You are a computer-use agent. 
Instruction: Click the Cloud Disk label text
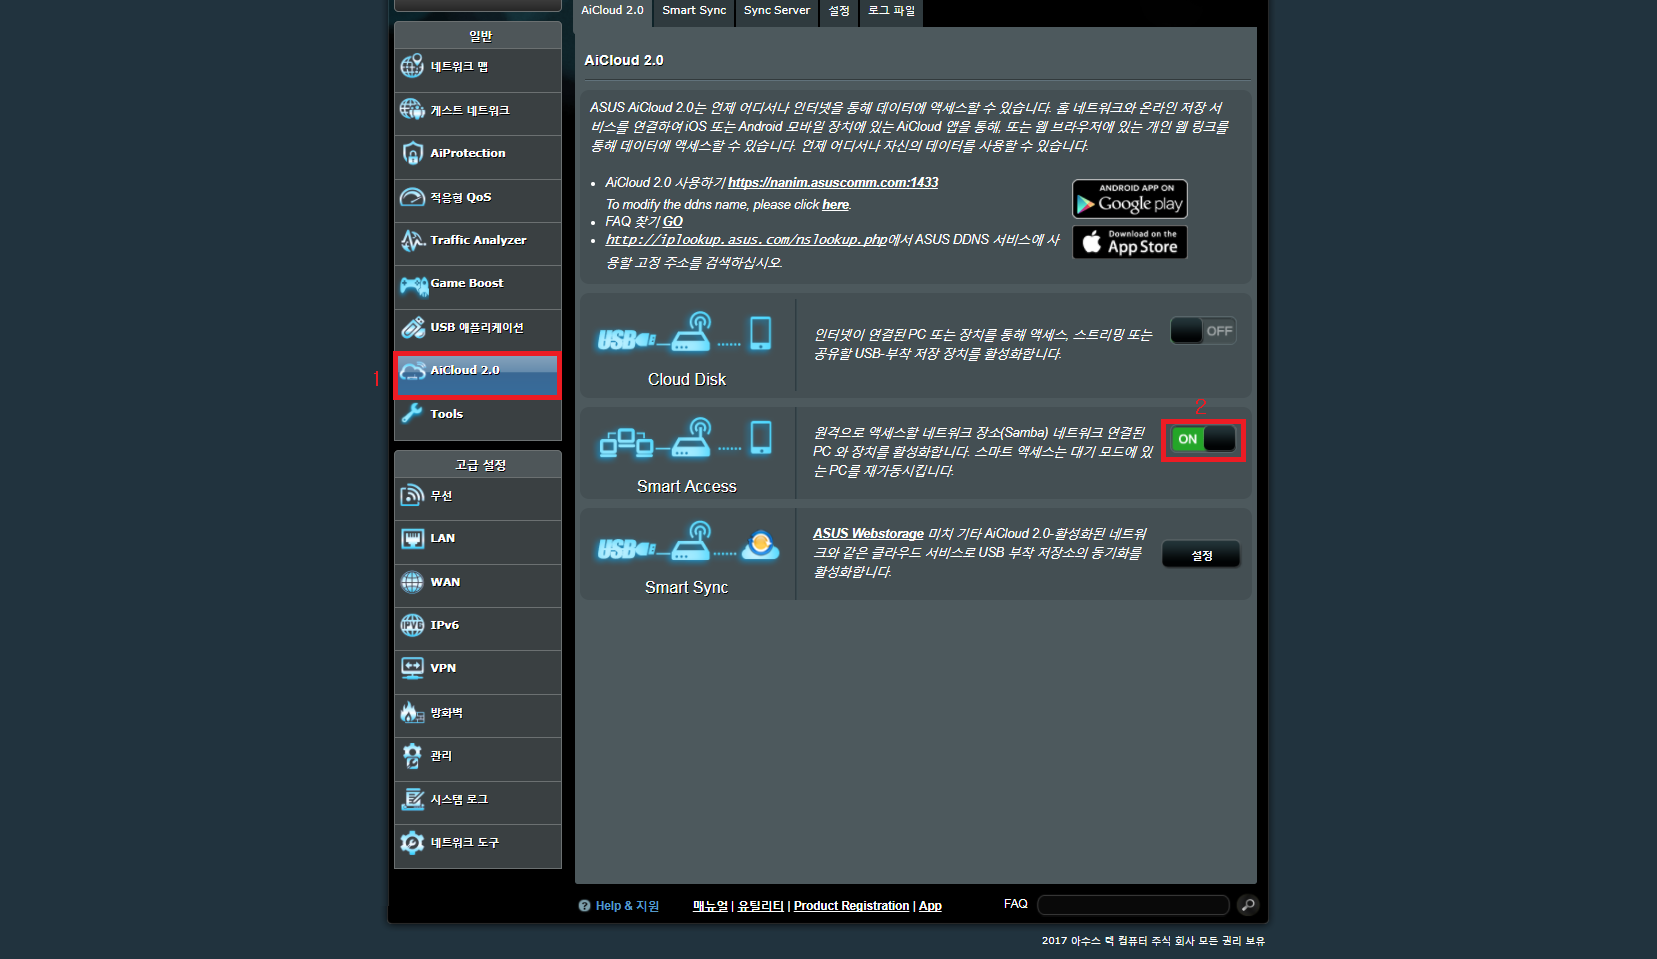point(686,379)
